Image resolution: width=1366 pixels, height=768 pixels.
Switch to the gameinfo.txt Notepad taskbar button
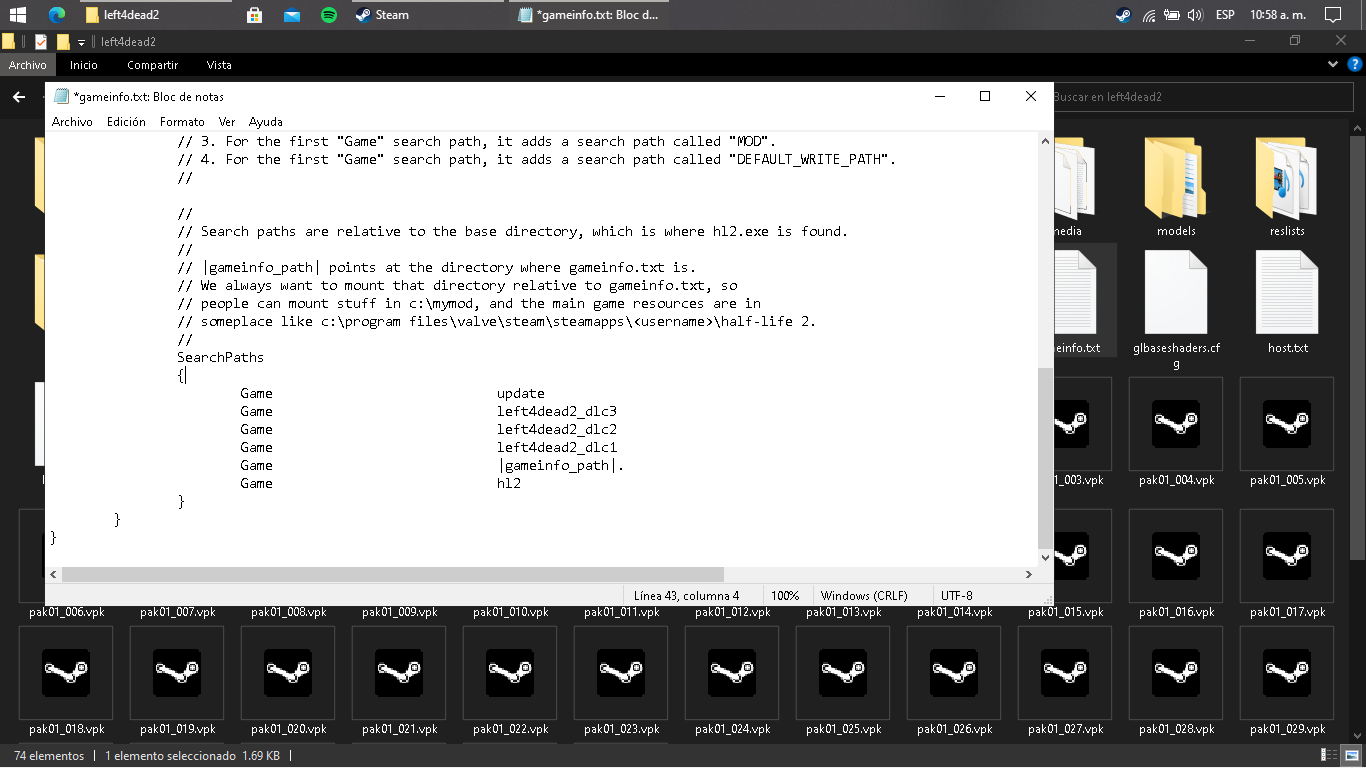[590, 15]
